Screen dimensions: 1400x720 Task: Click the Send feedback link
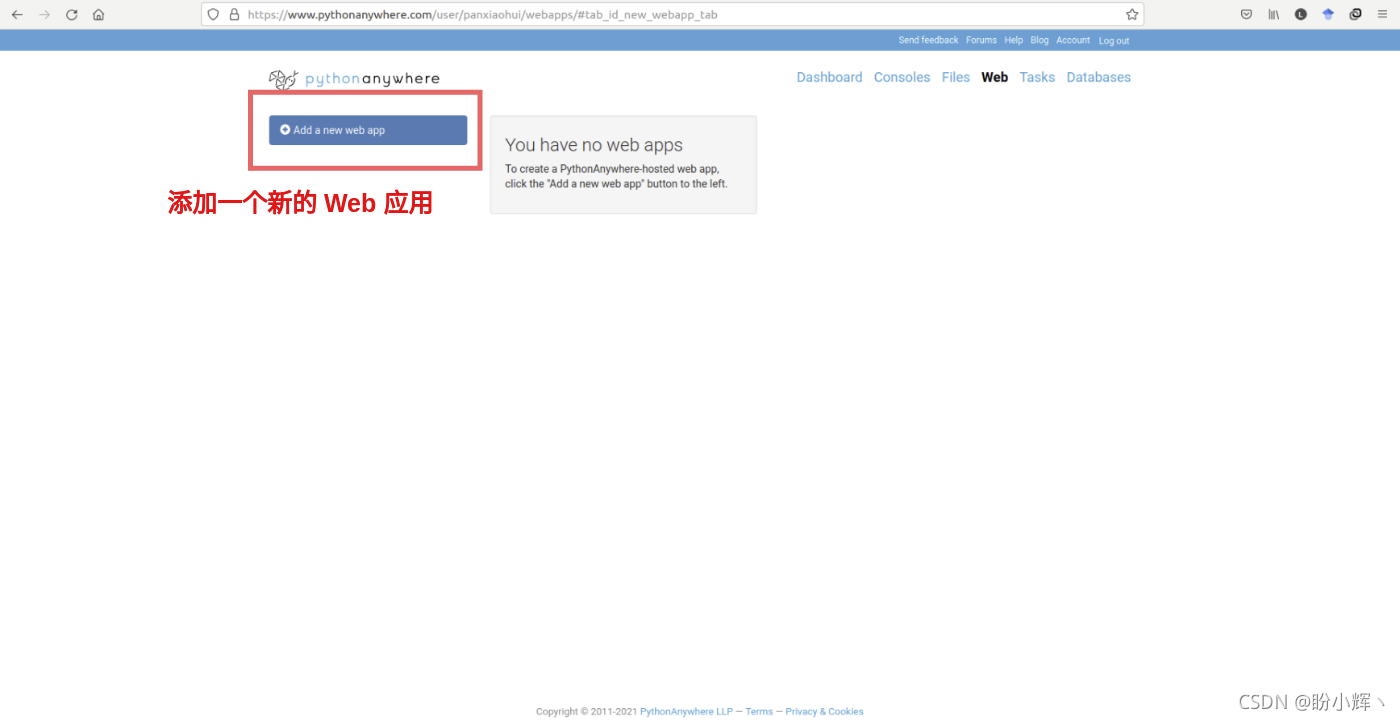pyautogui.click(x=928, y=40)
